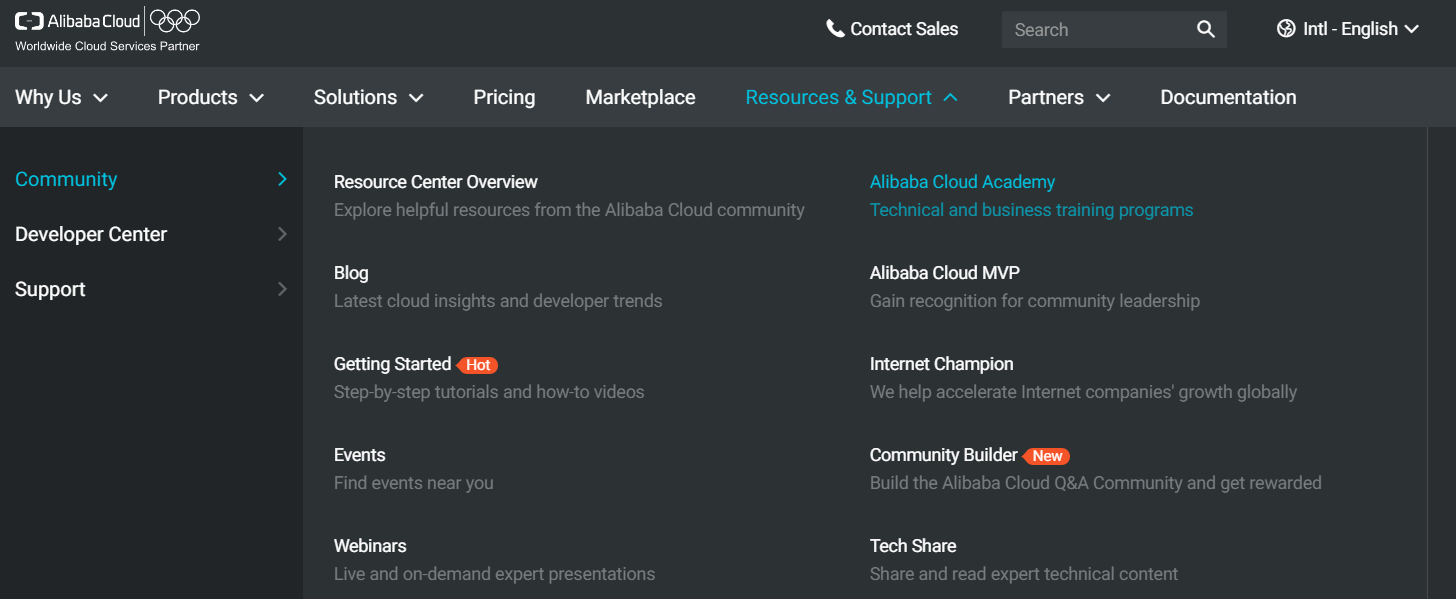Open the Marketplace menu item

(x=640, y=97)
